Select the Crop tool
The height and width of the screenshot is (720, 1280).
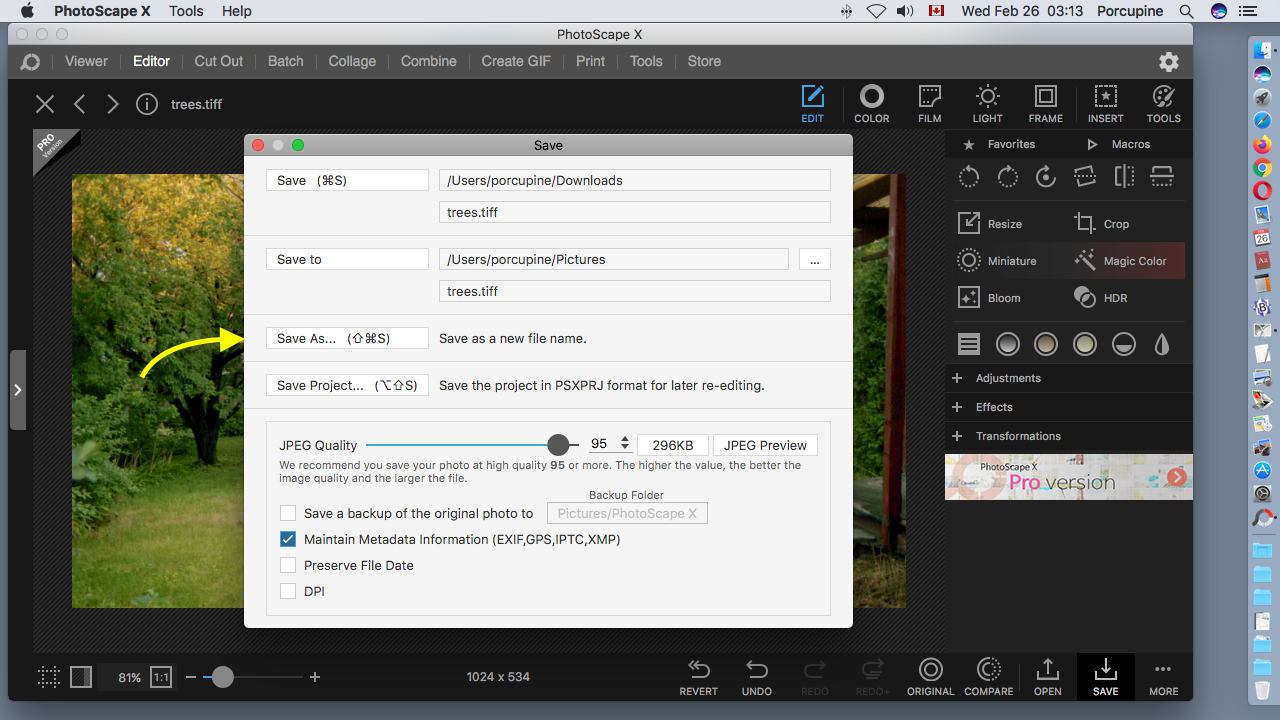(x=1101, y=224)
